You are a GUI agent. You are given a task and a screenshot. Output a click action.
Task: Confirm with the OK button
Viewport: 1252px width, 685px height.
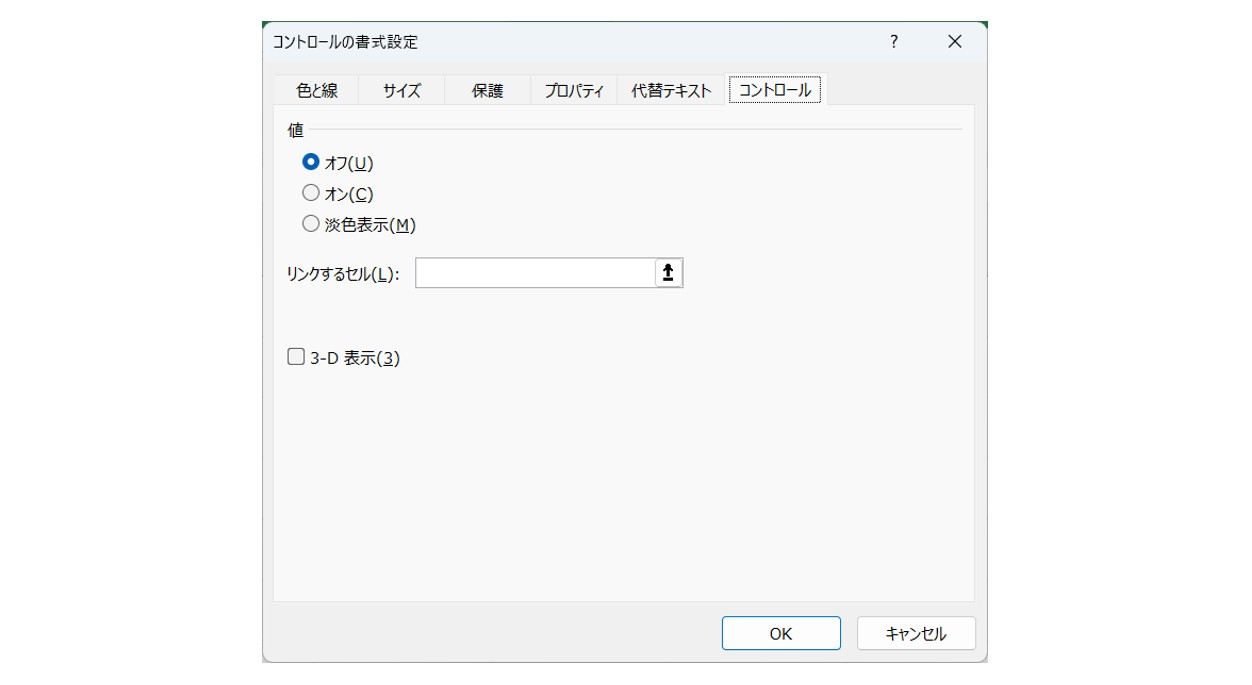point(781,633)
